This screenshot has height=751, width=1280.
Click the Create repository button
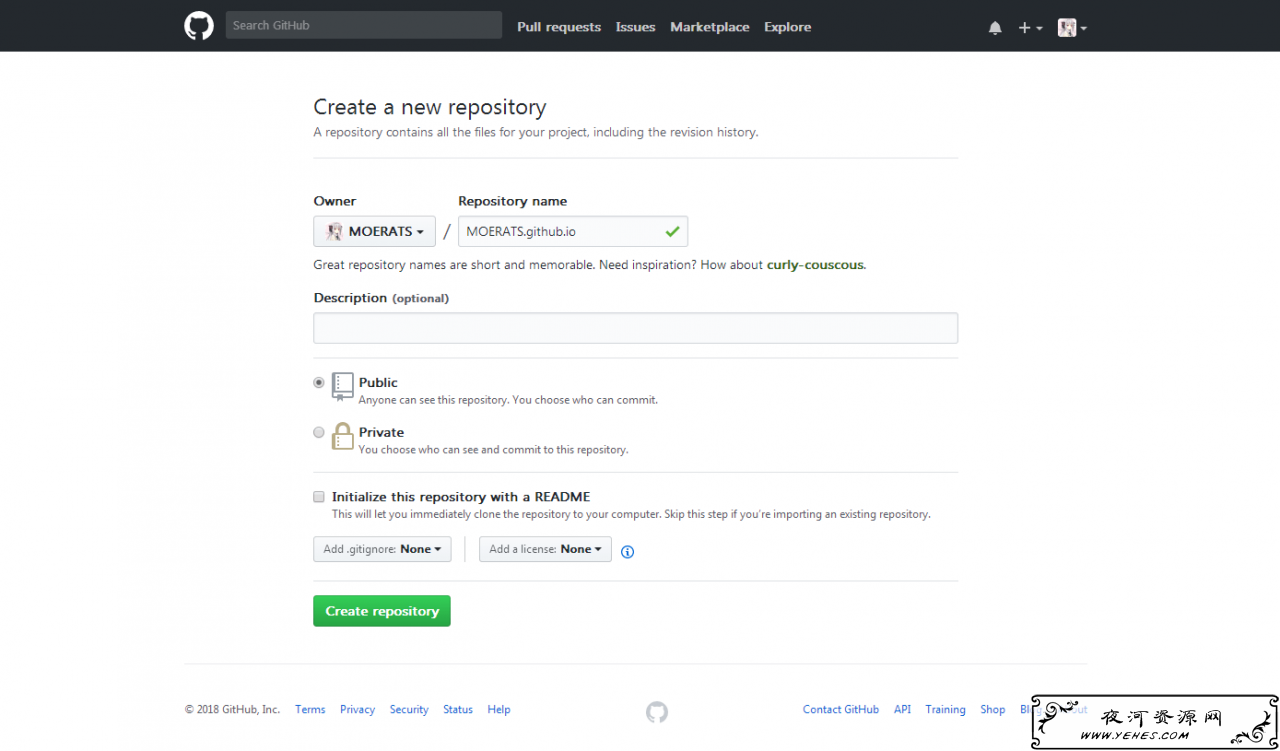pyautogui.click(x=382, y=611)
